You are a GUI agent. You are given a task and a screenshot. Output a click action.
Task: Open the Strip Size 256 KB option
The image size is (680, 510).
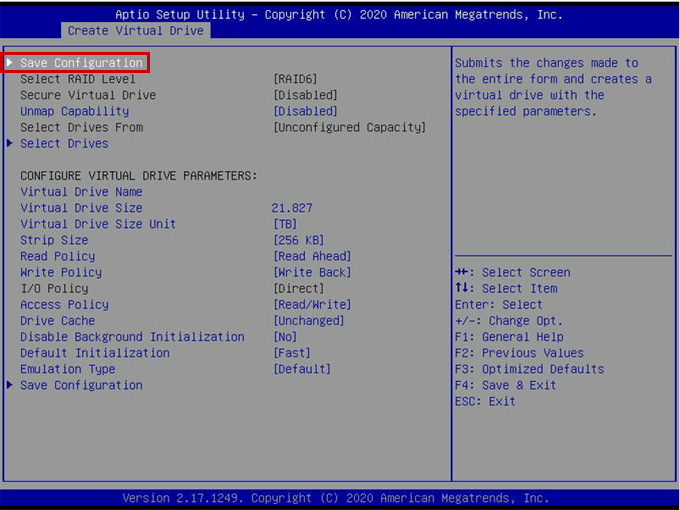pyautogui.click(x=298, y=240)
